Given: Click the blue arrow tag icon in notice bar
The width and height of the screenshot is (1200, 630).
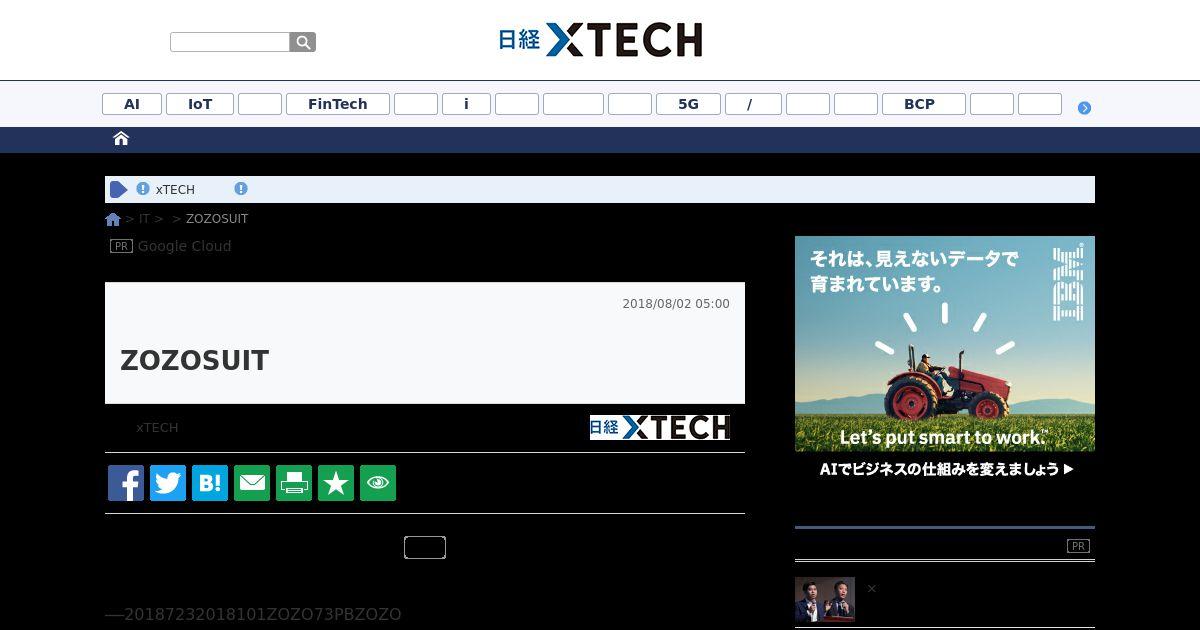Looking at the screenshot, I should [119, 189].
